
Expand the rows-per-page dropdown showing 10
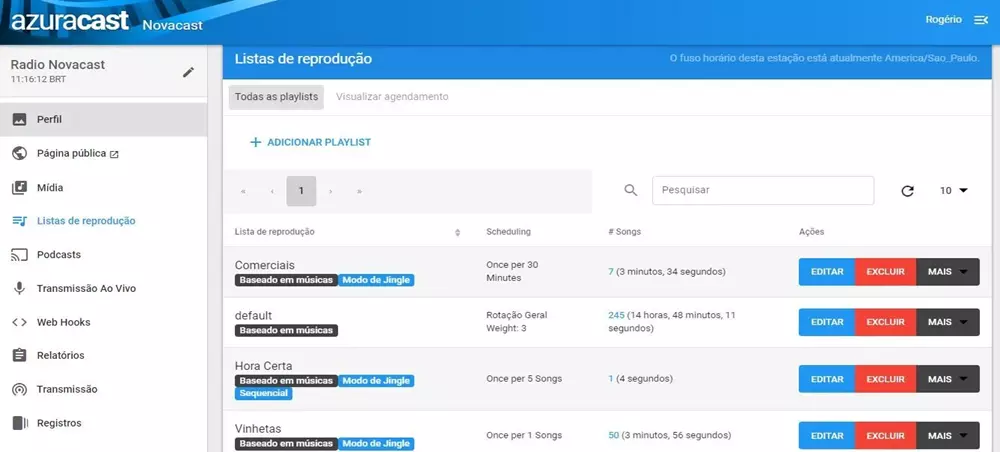954,191
